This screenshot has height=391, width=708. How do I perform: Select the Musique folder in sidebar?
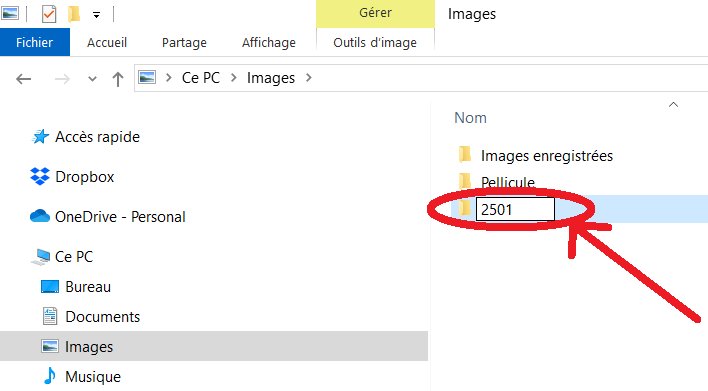[93, 377]
